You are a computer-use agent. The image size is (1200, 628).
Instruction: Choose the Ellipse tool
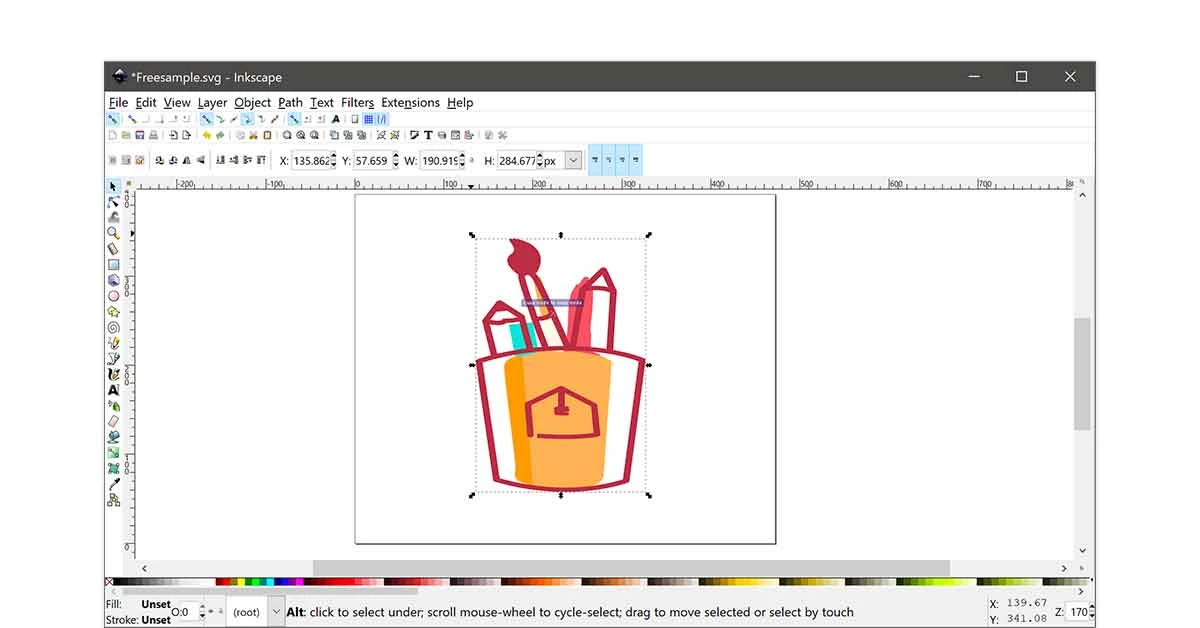(x=113, y=295)
